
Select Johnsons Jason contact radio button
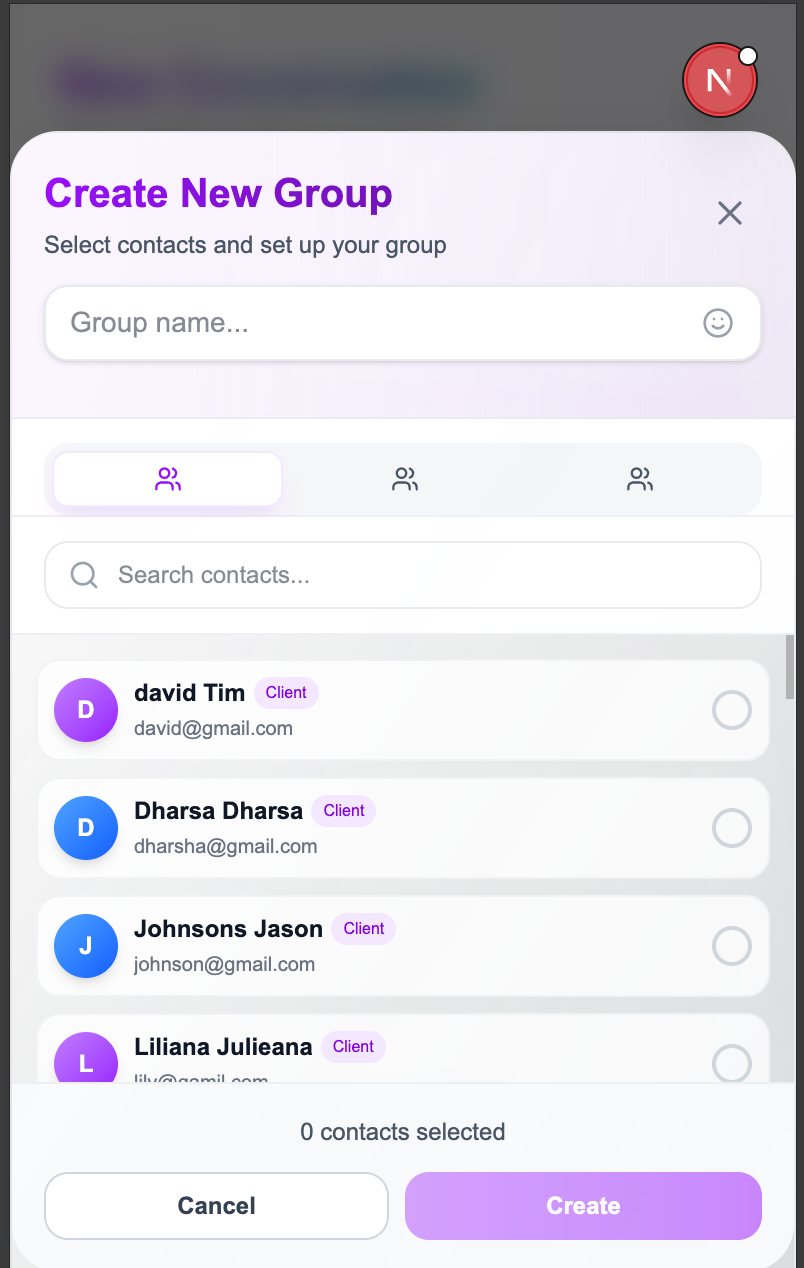(x=731, y=946)
